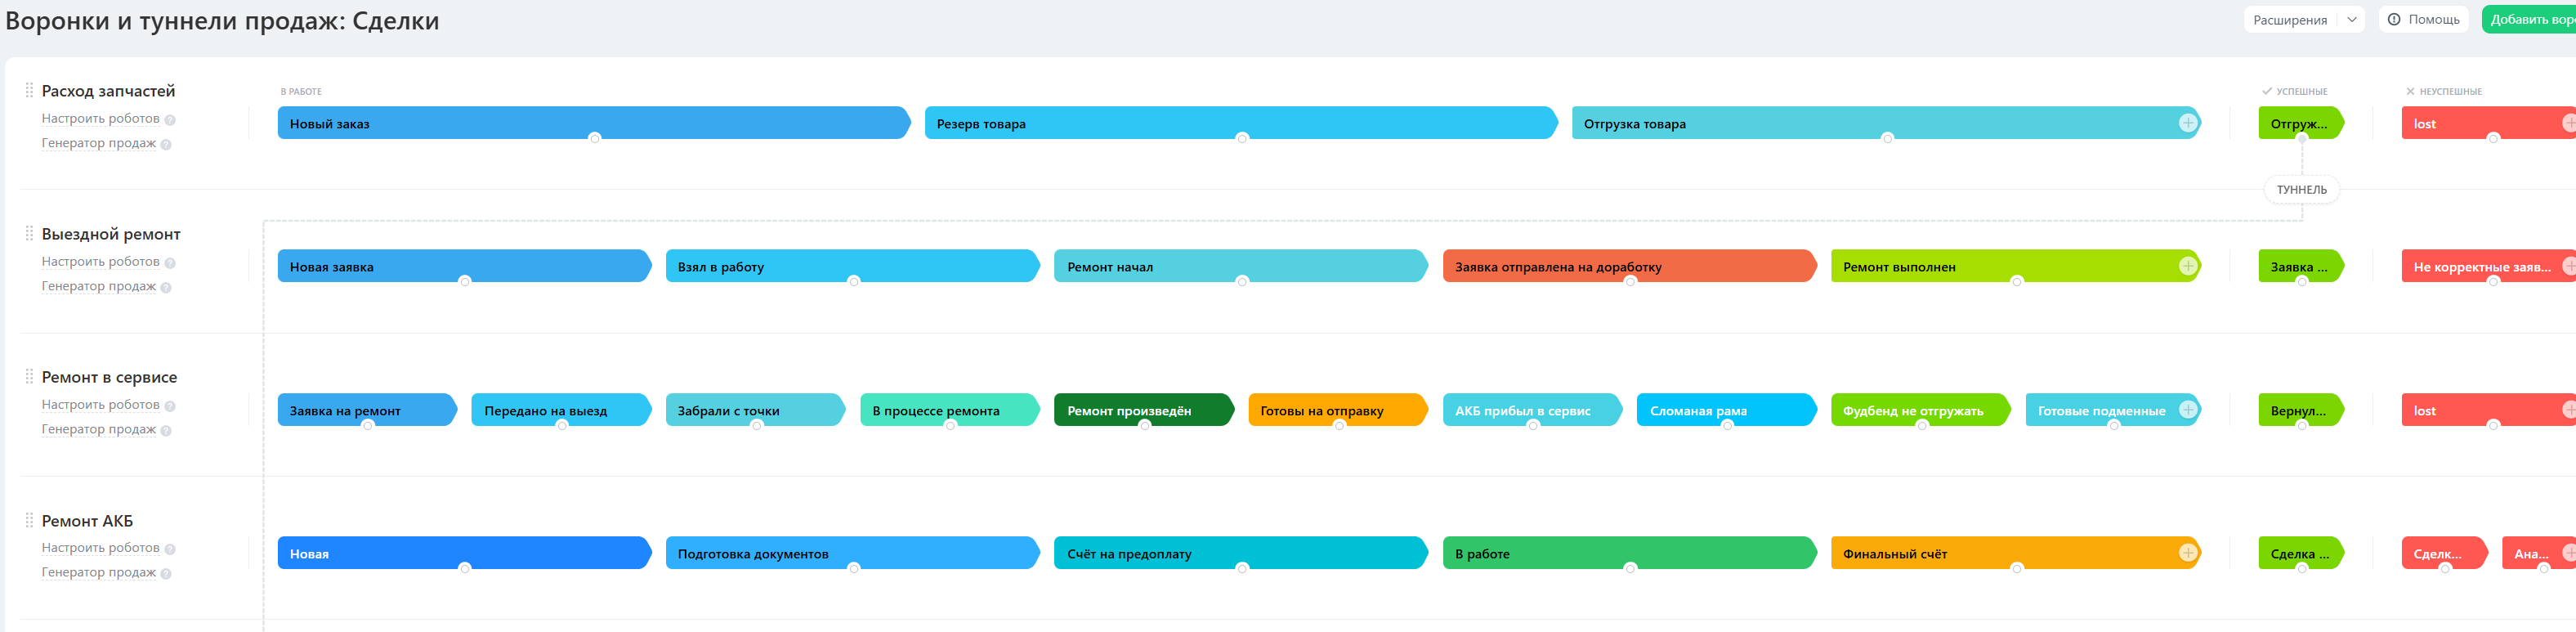The width and height of the screenshot is (2576, 632).
Task: Click help icon beside Генератор продаж in Ремонт в сервисе
Action: (x=166, y=430)
